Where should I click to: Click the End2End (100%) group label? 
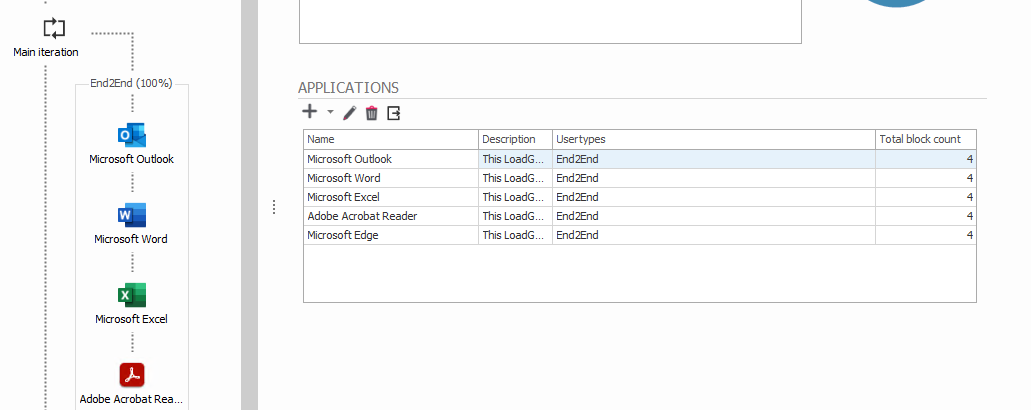pos(132,84)
